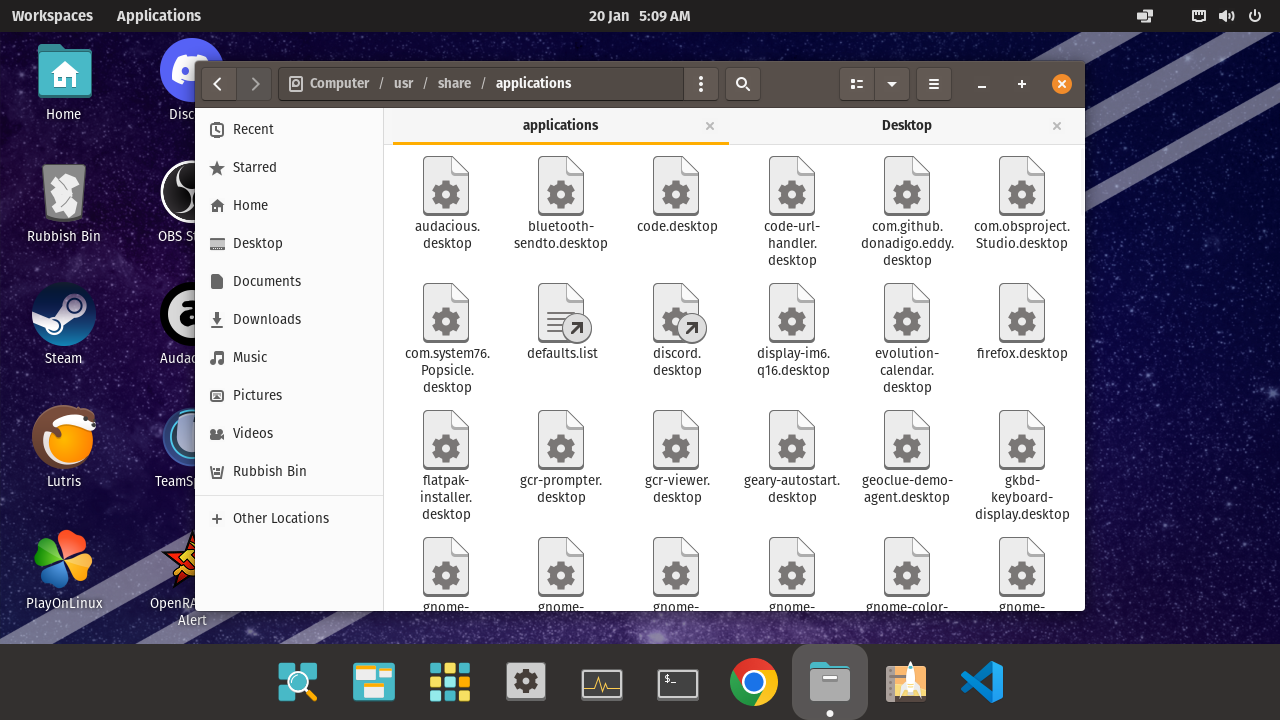The image size is (1280, 720).
Task: Launch Lutris from the desktop
Action: click(x=64, y=448)
